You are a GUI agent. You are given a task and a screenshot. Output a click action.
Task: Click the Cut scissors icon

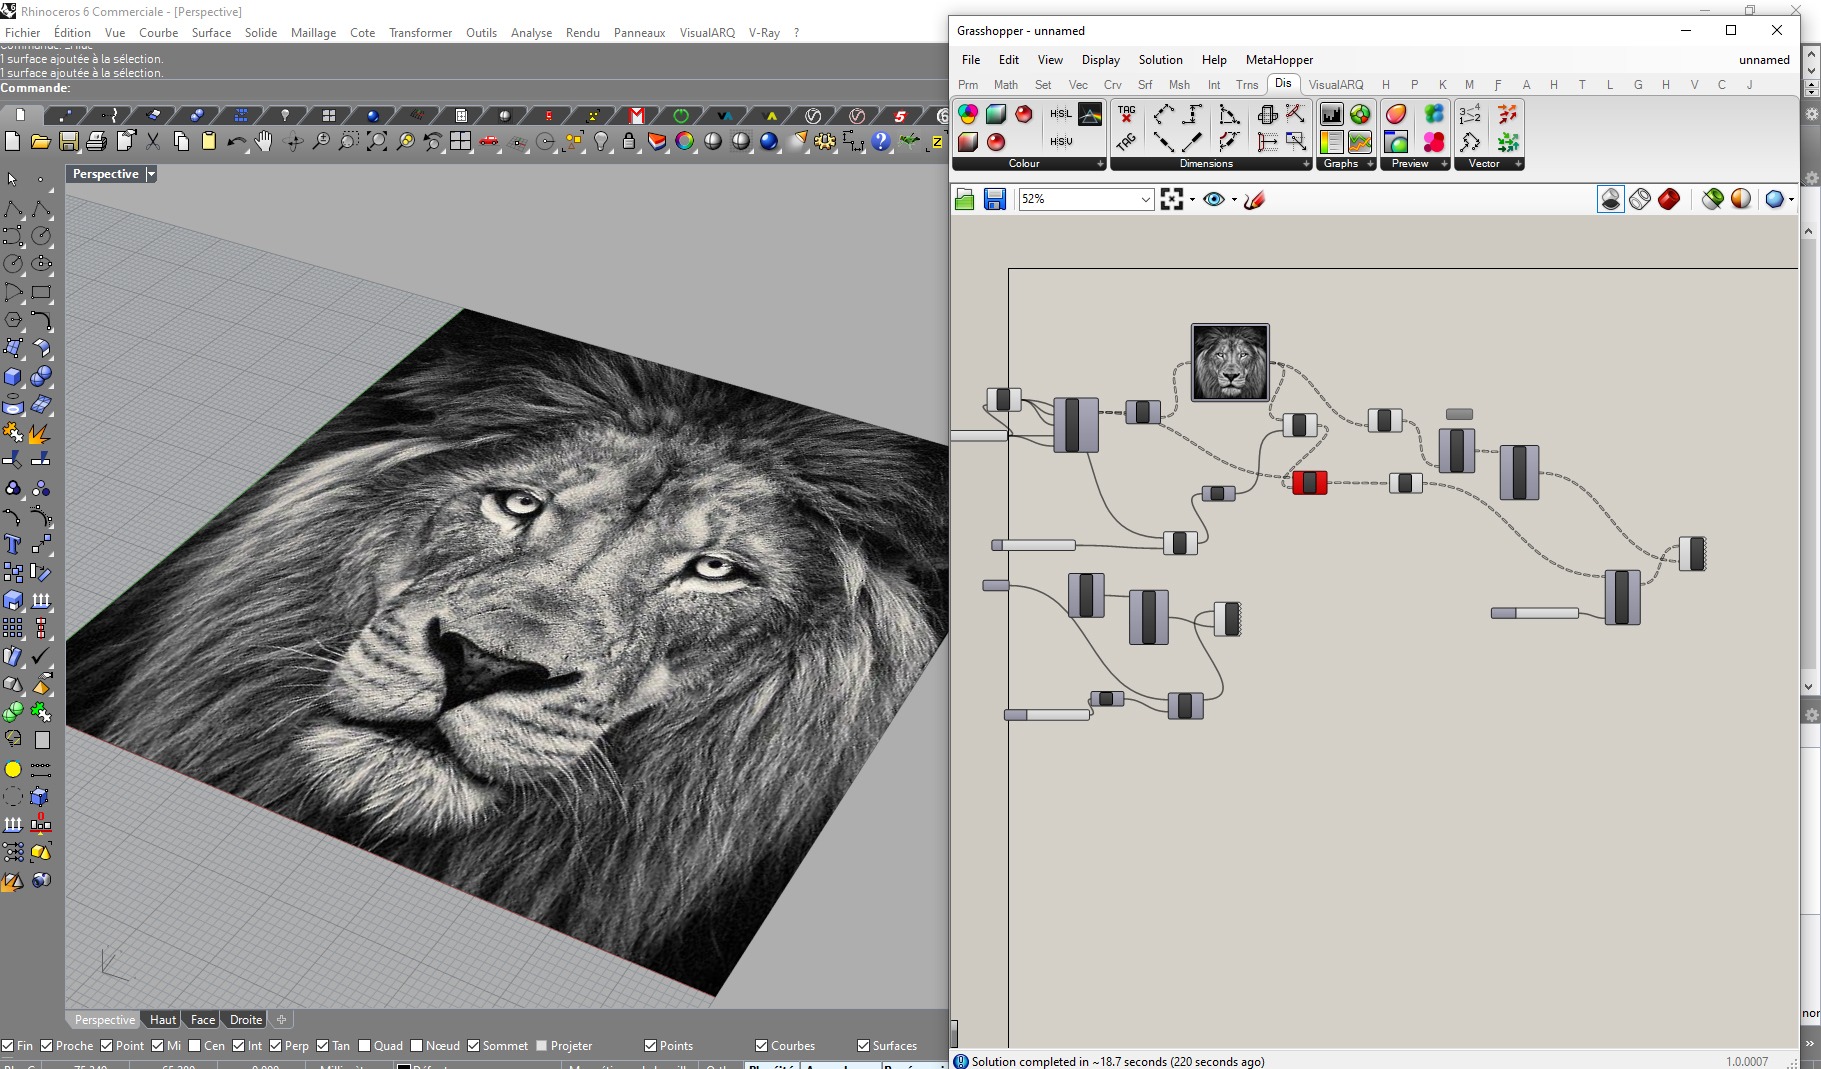(x=153, y=142)
